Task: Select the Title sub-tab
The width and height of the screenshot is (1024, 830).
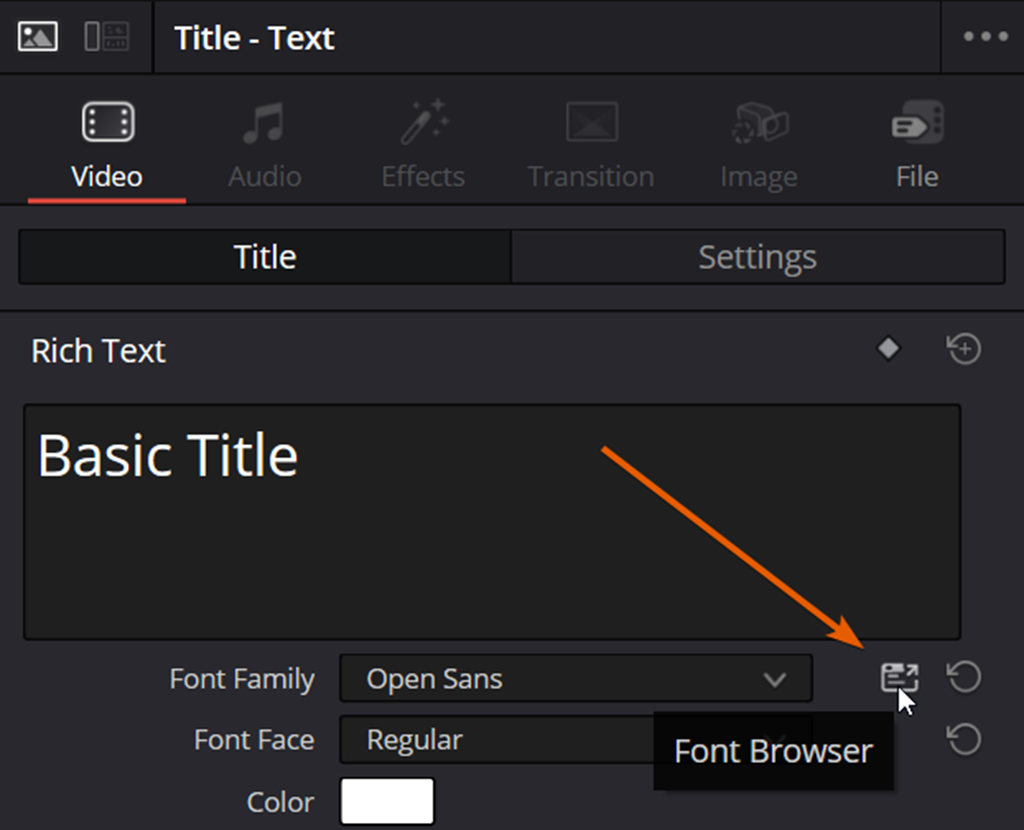Action: click(265, 257)
